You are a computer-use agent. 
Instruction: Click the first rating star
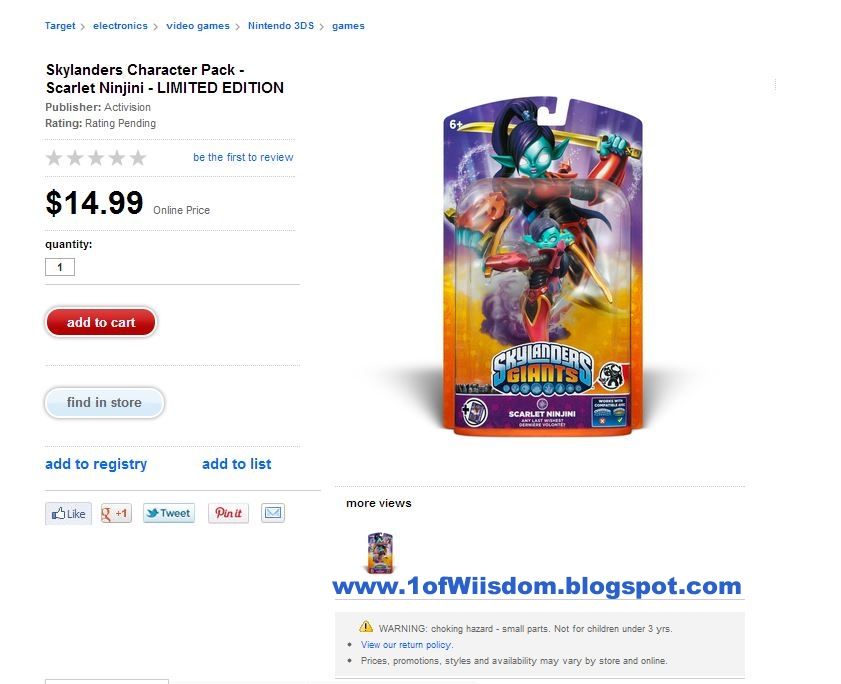coord(54,158)
